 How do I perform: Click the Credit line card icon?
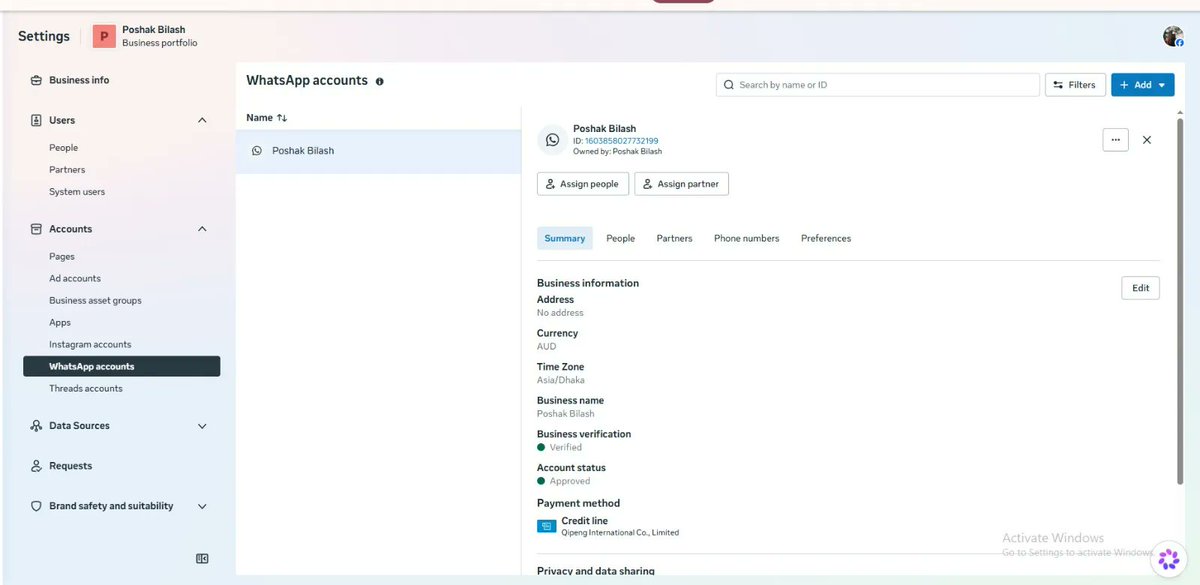pos(546,526)
